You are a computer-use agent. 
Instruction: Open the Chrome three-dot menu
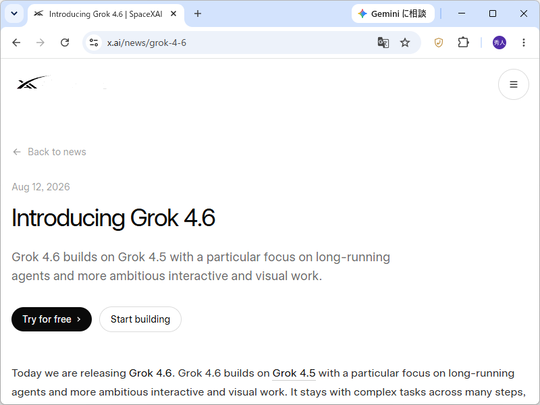tap(523, 43)
